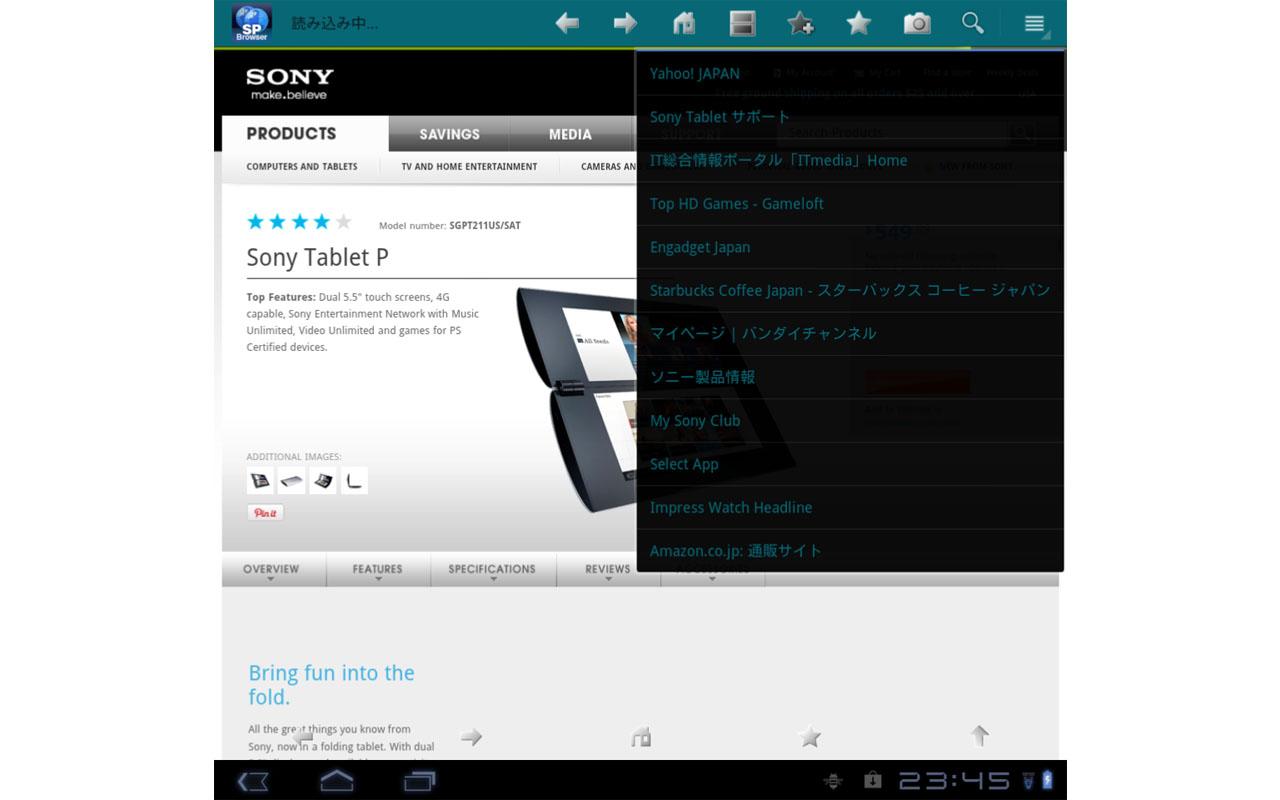Tap the left arrow in the bottom overlay bar
1280x800 pixels.
coord(302,737)
